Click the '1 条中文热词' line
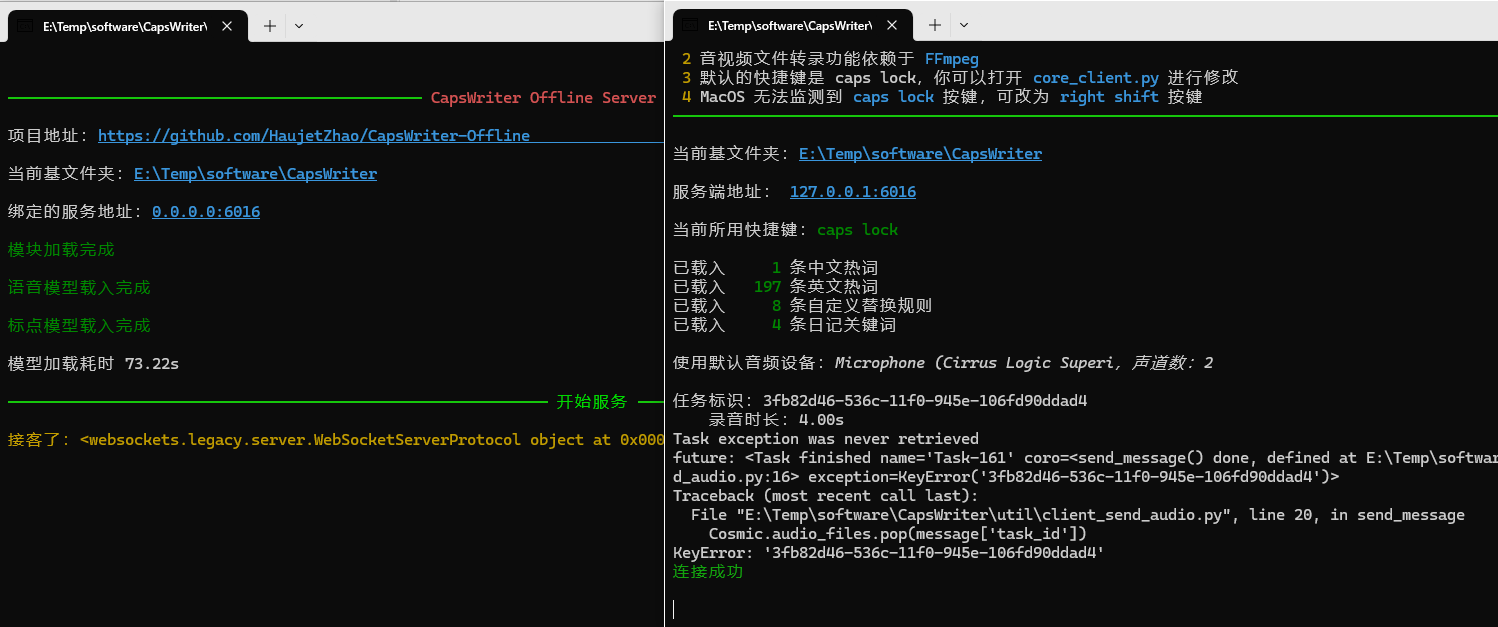This screenshot has width=1498, height=627. pyautogui.click(x=776, y=268)
